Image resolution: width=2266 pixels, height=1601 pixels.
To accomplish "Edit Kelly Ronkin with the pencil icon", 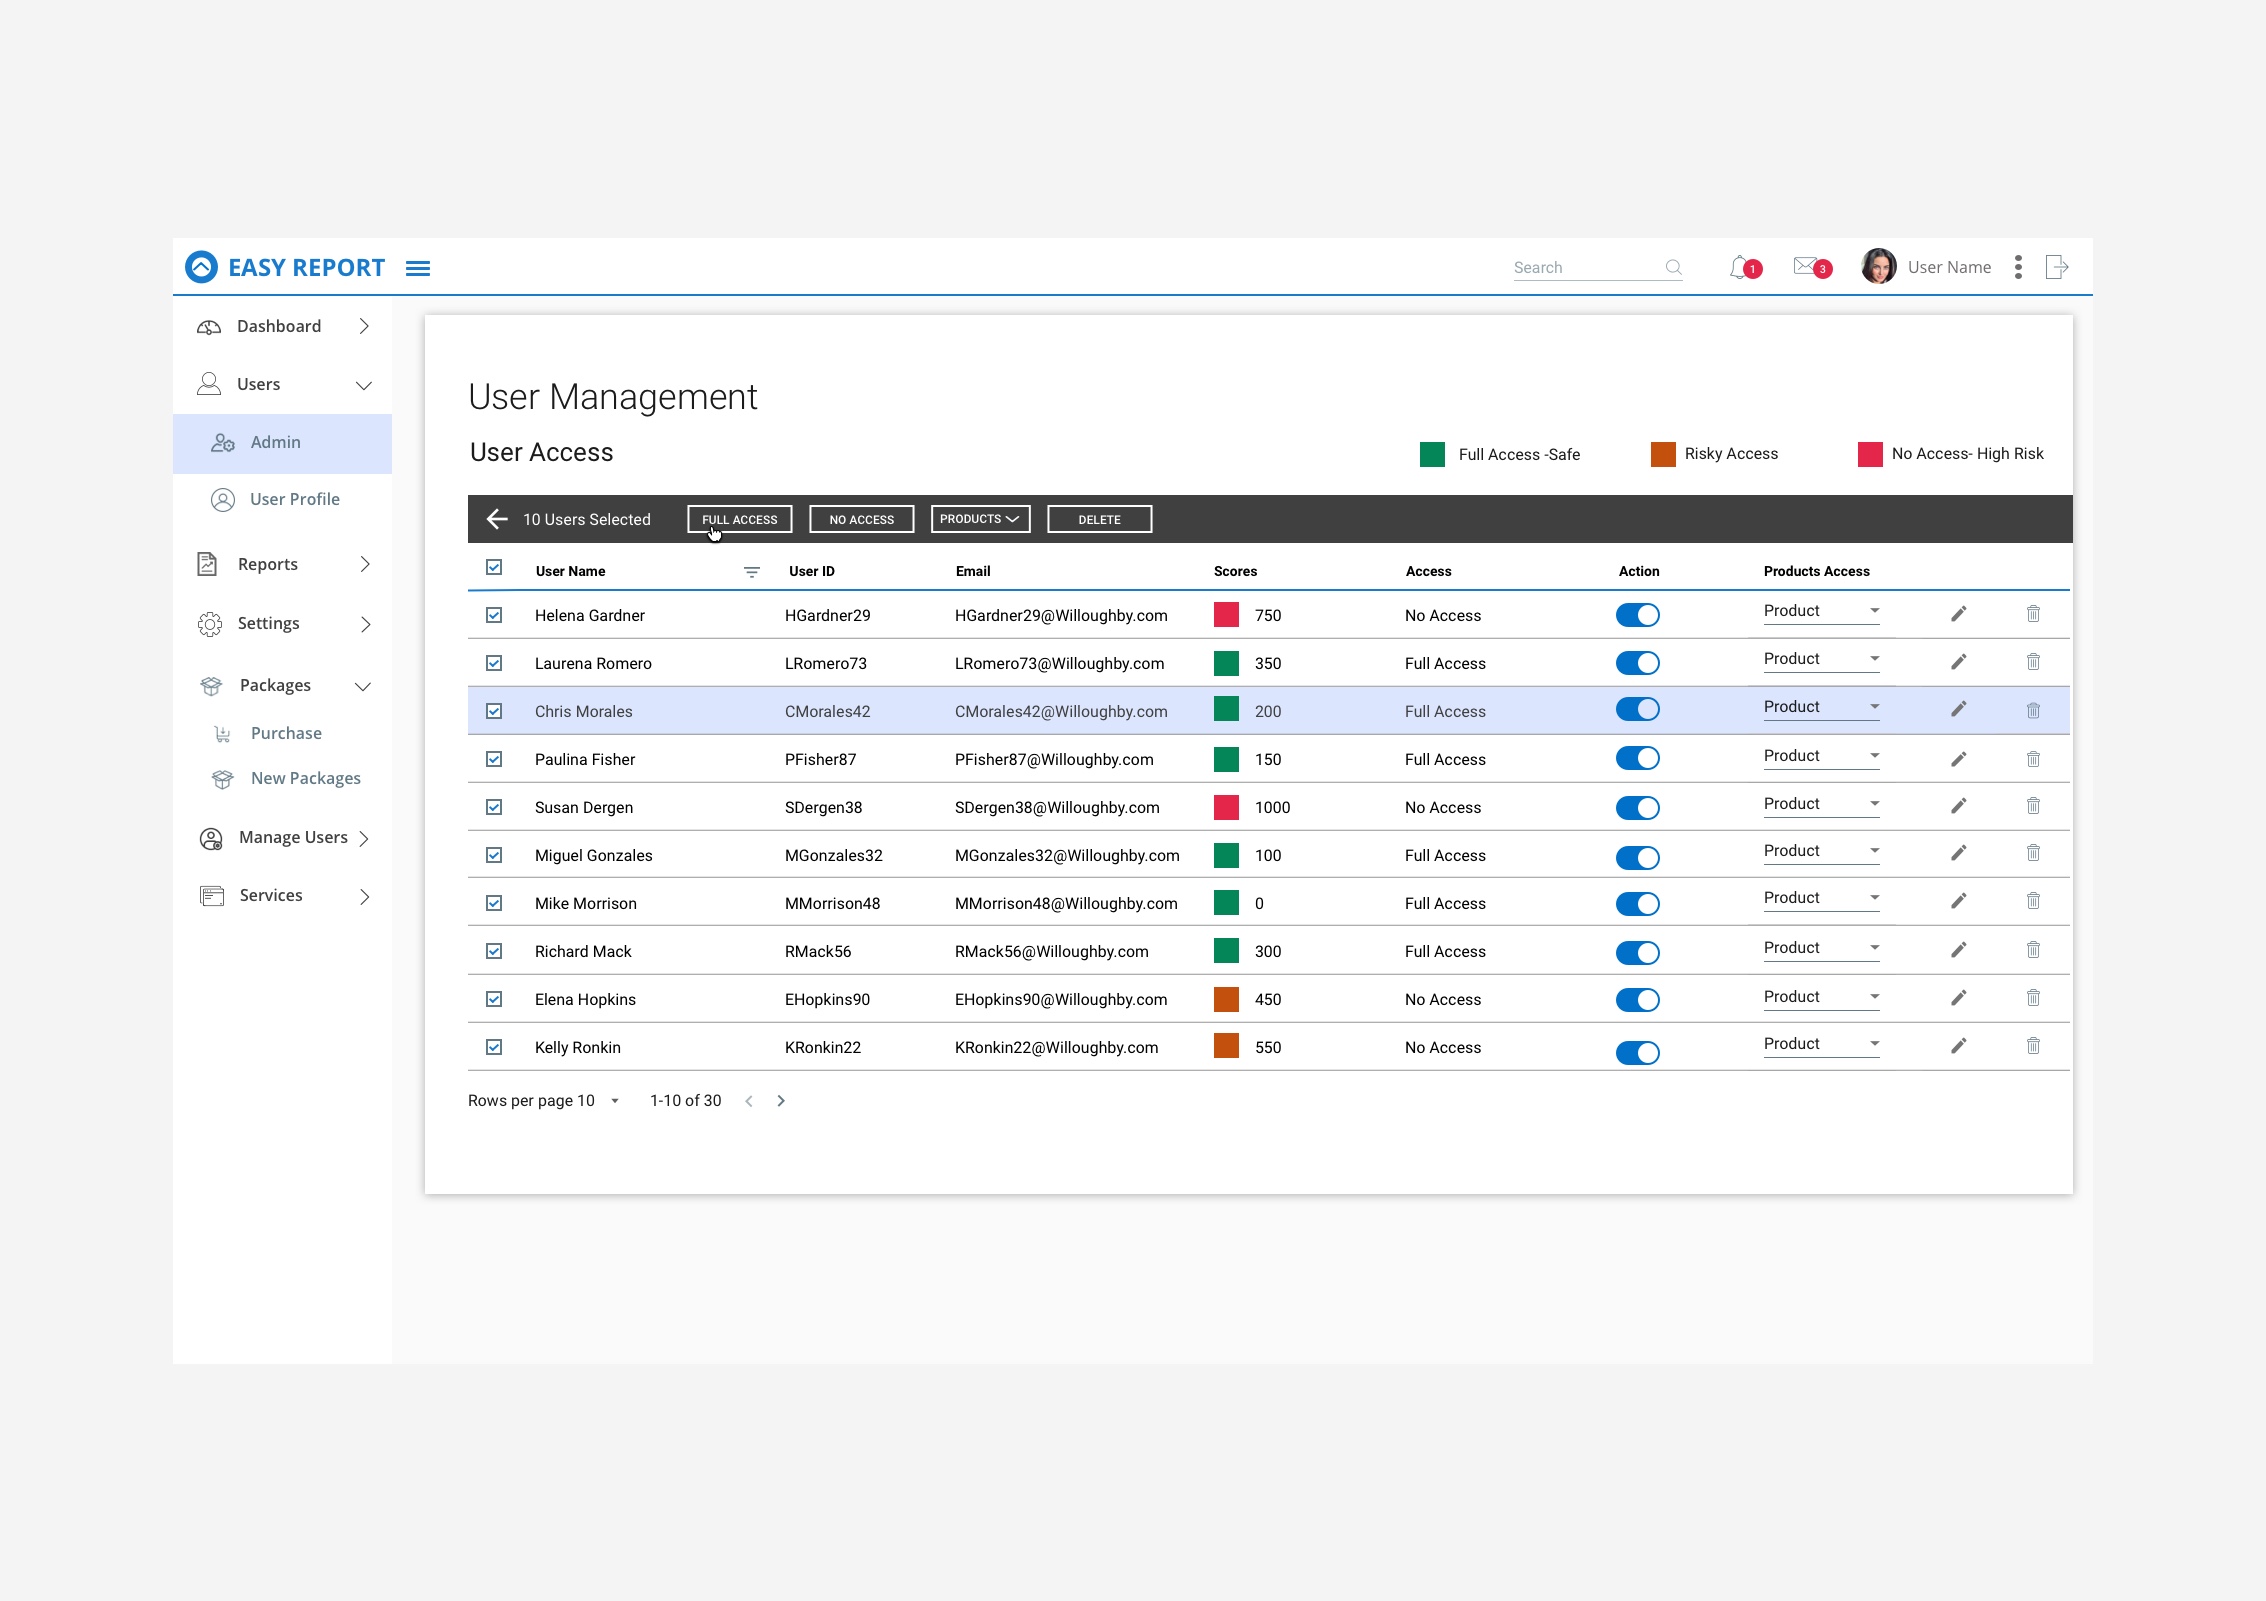I will point(1959,1045).
